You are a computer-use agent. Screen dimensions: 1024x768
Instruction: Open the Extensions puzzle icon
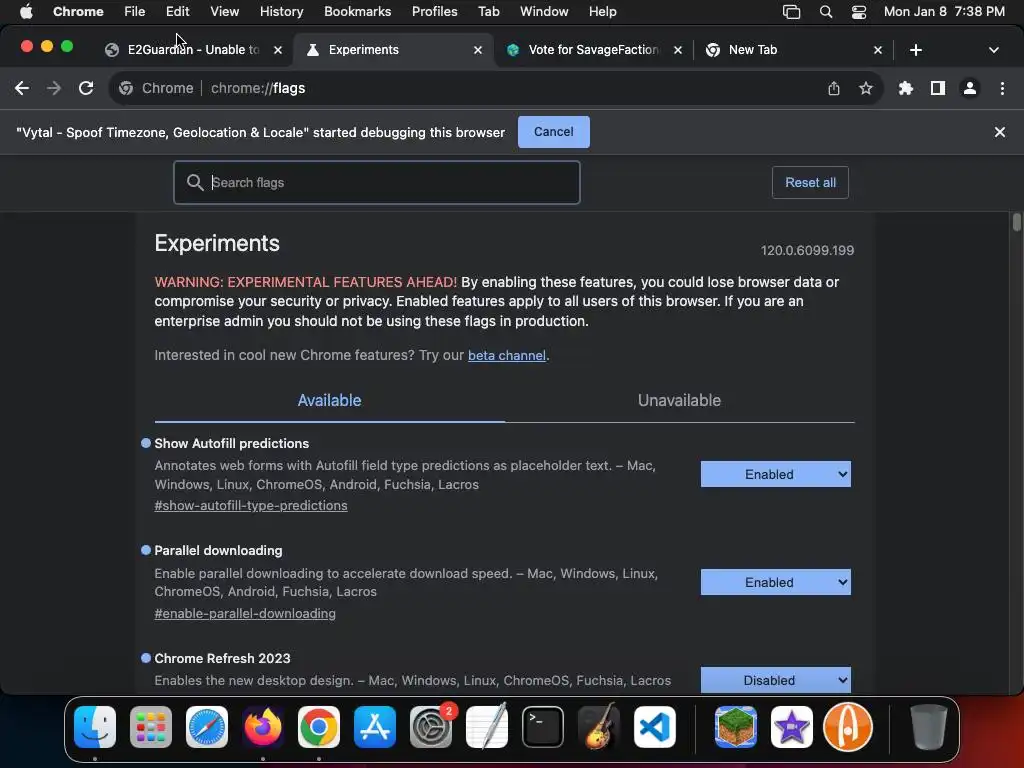click(906, 88)
